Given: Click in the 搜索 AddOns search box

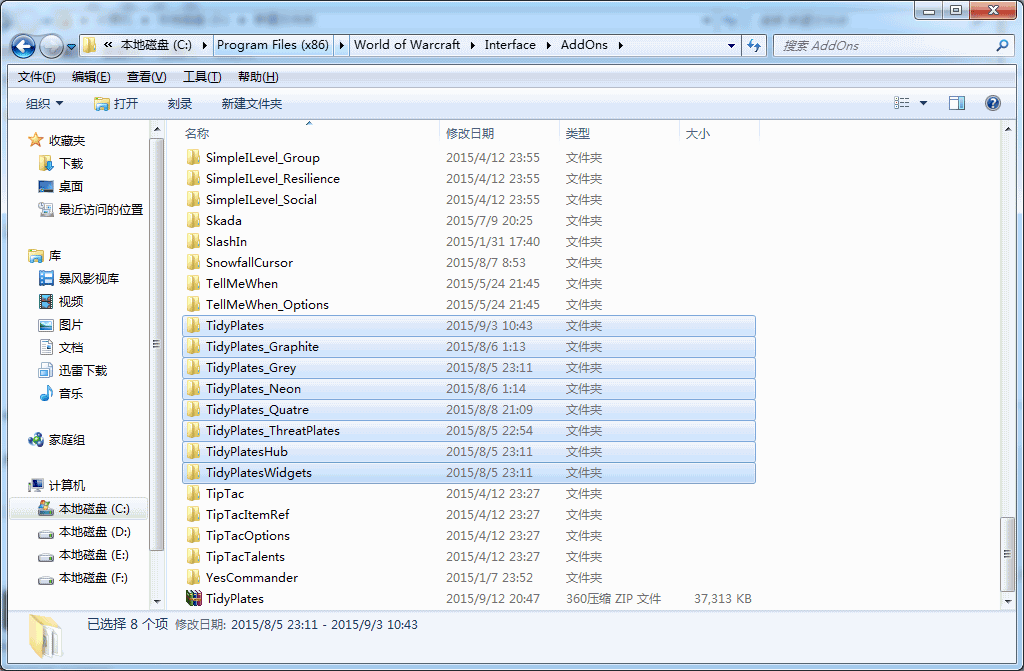Looking at the screenshot, I should pos(885,45).
